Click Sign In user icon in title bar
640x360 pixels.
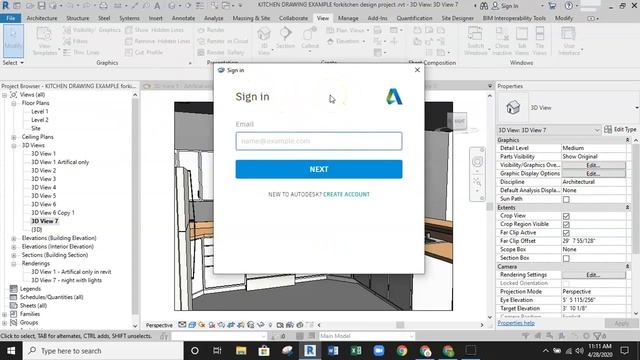(495, 6)
